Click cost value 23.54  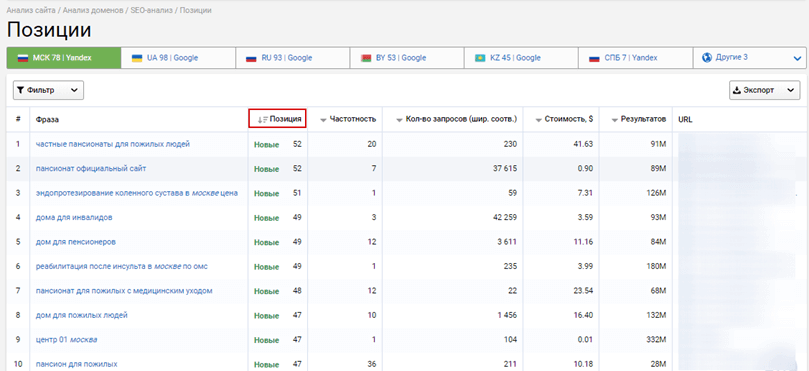(583, 291)
